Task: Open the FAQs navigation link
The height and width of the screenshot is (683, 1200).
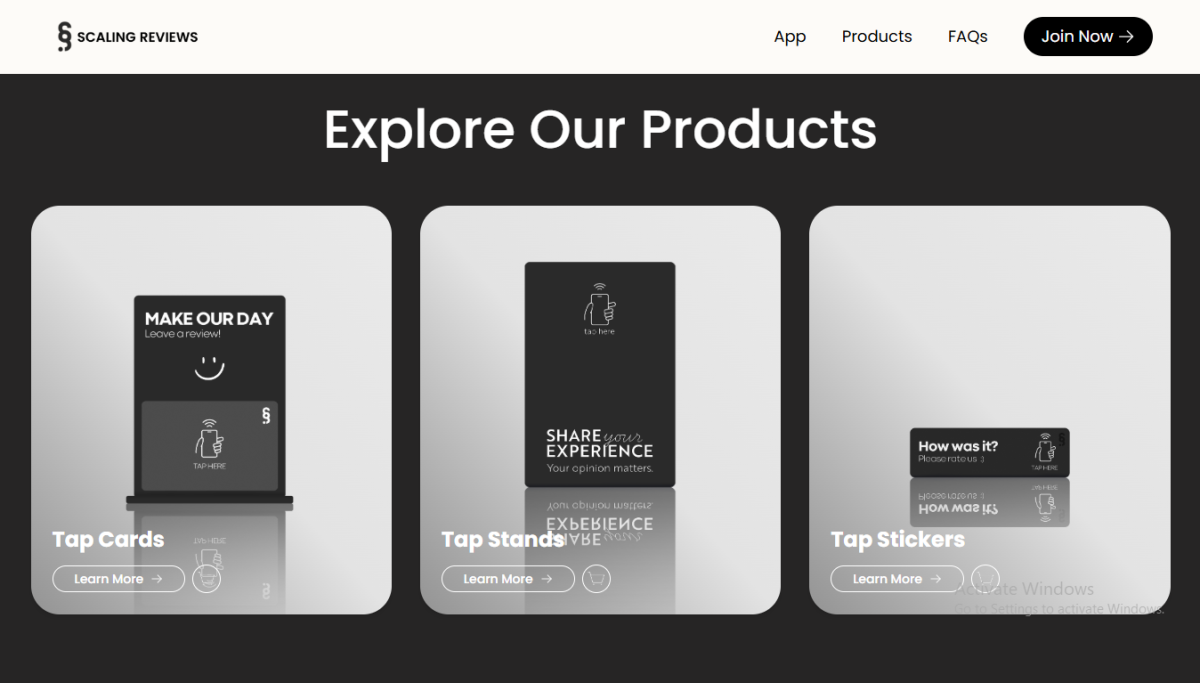Action: click(x=968, y=36)
